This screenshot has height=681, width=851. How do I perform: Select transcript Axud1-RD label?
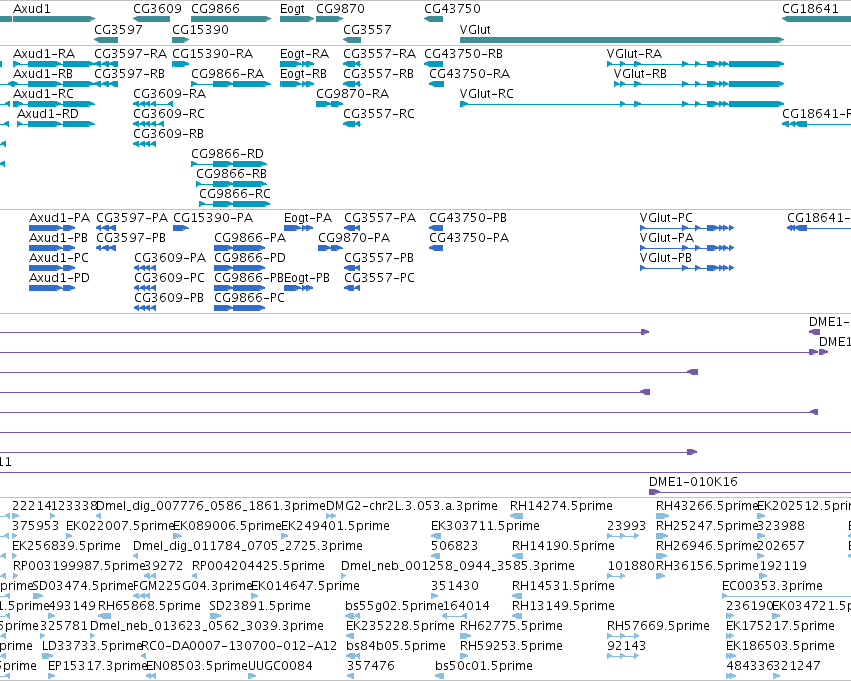[48, 114]
